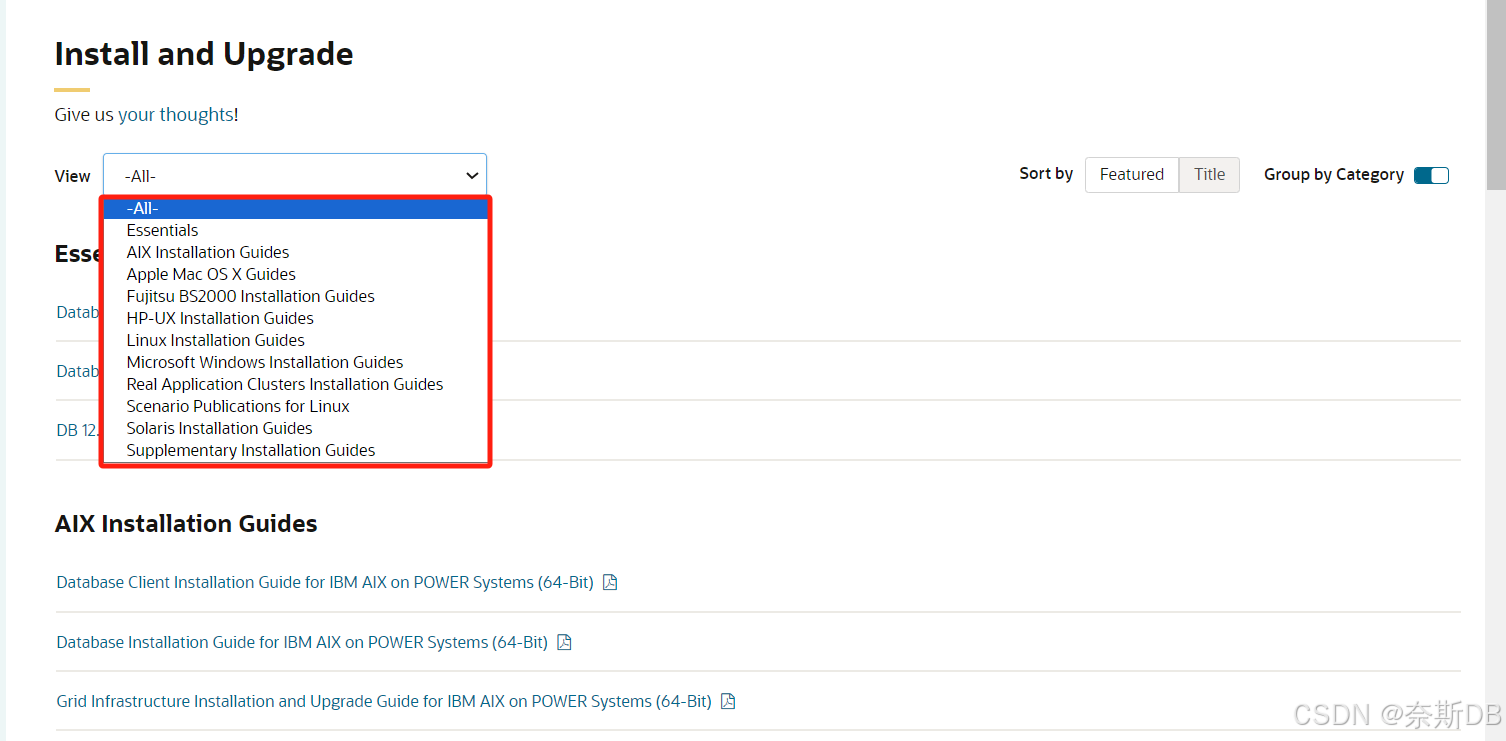Open Database Client Installation Guide for IBM AIX
This screenshot has width=1506, height=741.
325,582
